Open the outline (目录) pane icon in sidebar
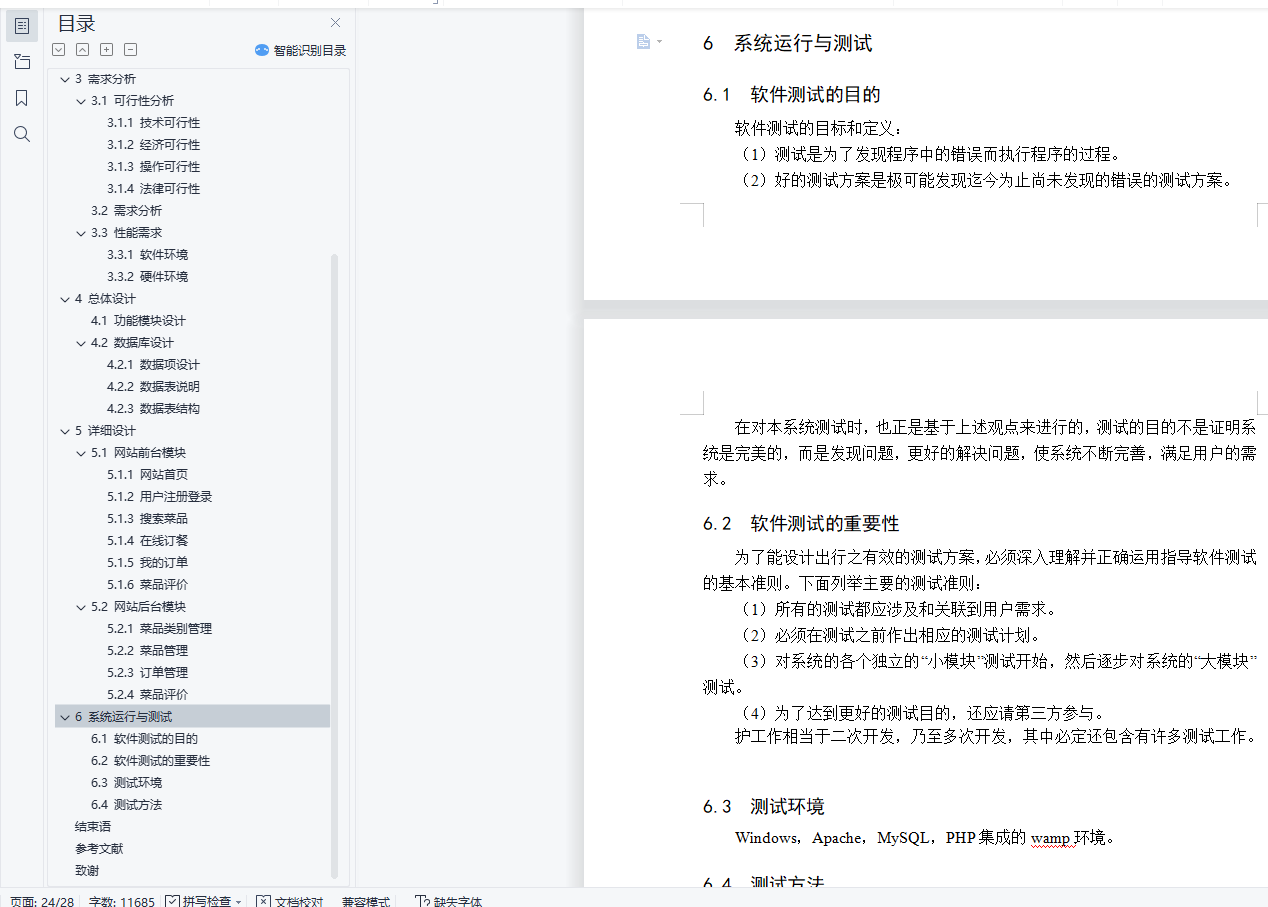This screenshot has height=907, width=1268. tap(22, 25)
